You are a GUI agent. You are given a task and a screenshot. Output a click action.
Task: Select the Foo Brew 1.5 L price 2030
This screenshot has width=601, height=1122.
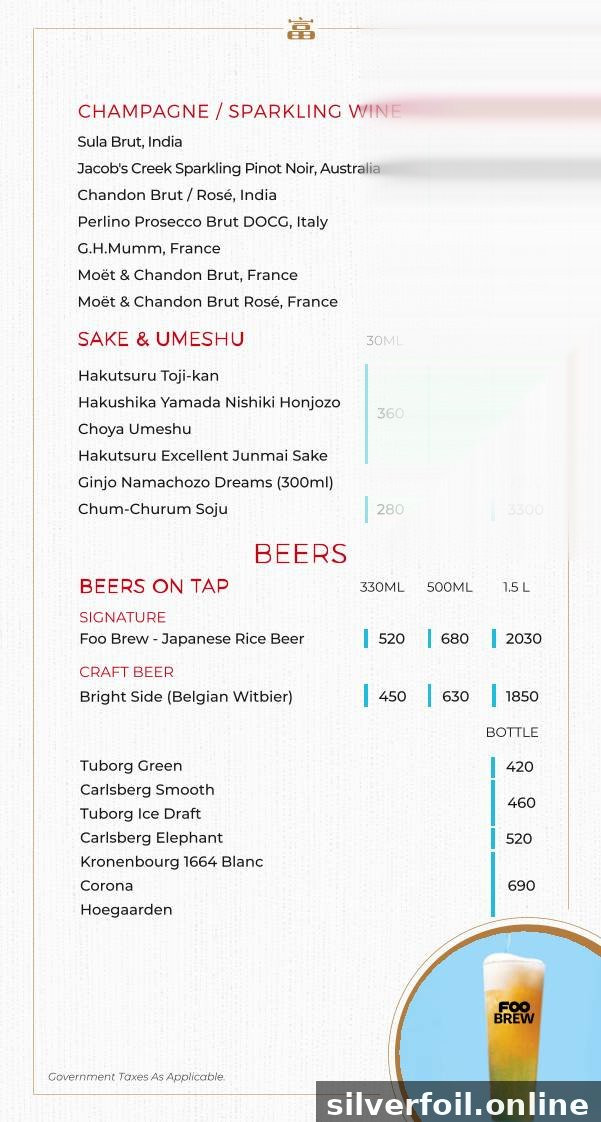click(x=524, y=638)
